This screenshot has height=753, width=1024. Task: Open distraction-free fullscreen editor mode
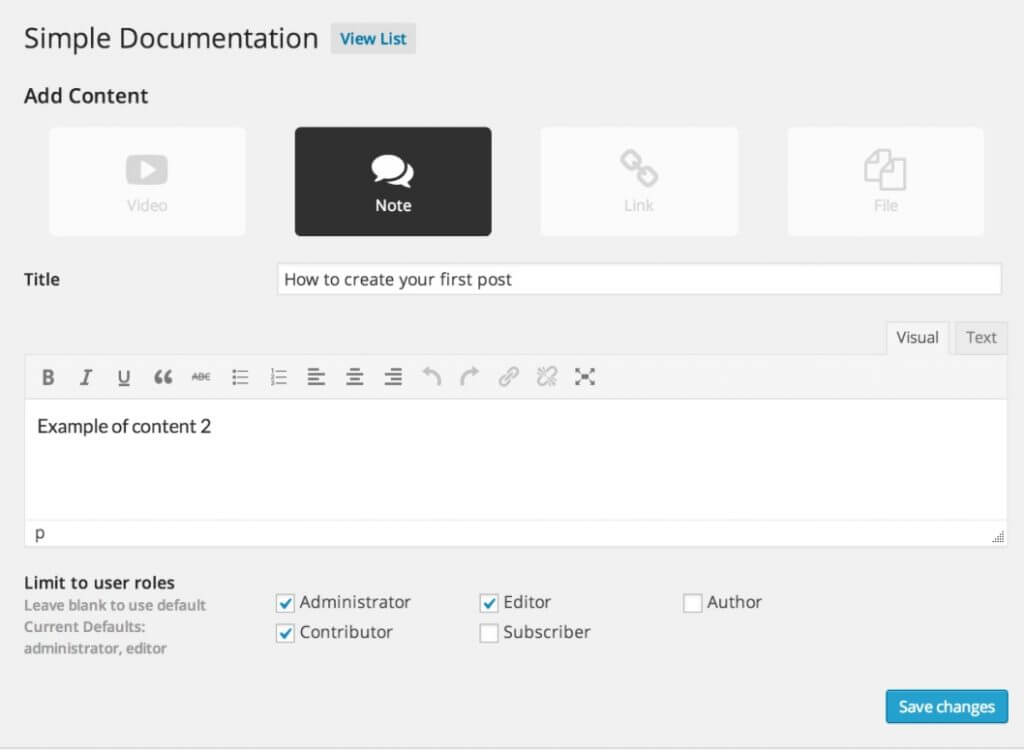click(584, 377)
